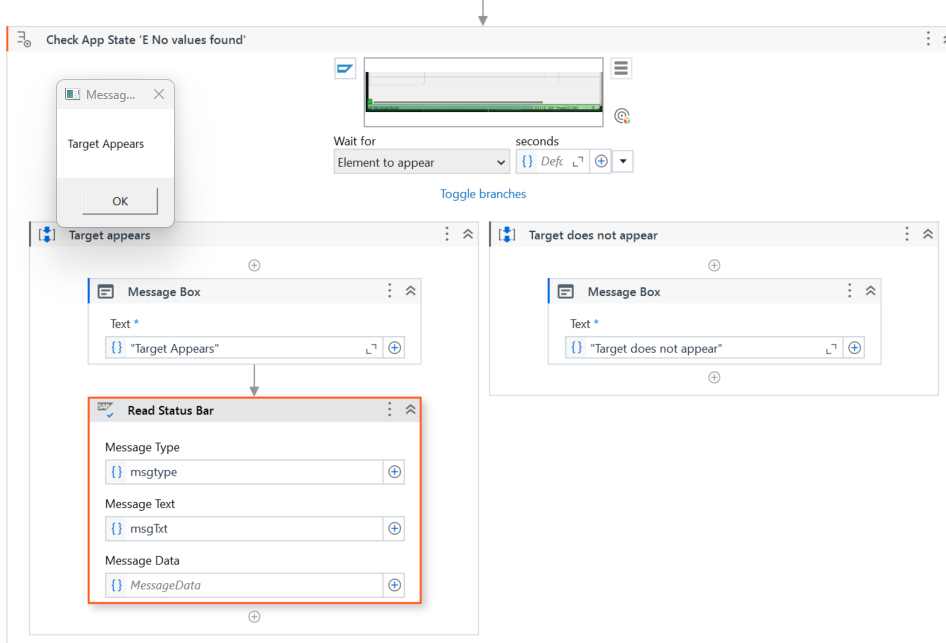
Task: Click plus icon beside Message Data field
Action: [395, 585]
